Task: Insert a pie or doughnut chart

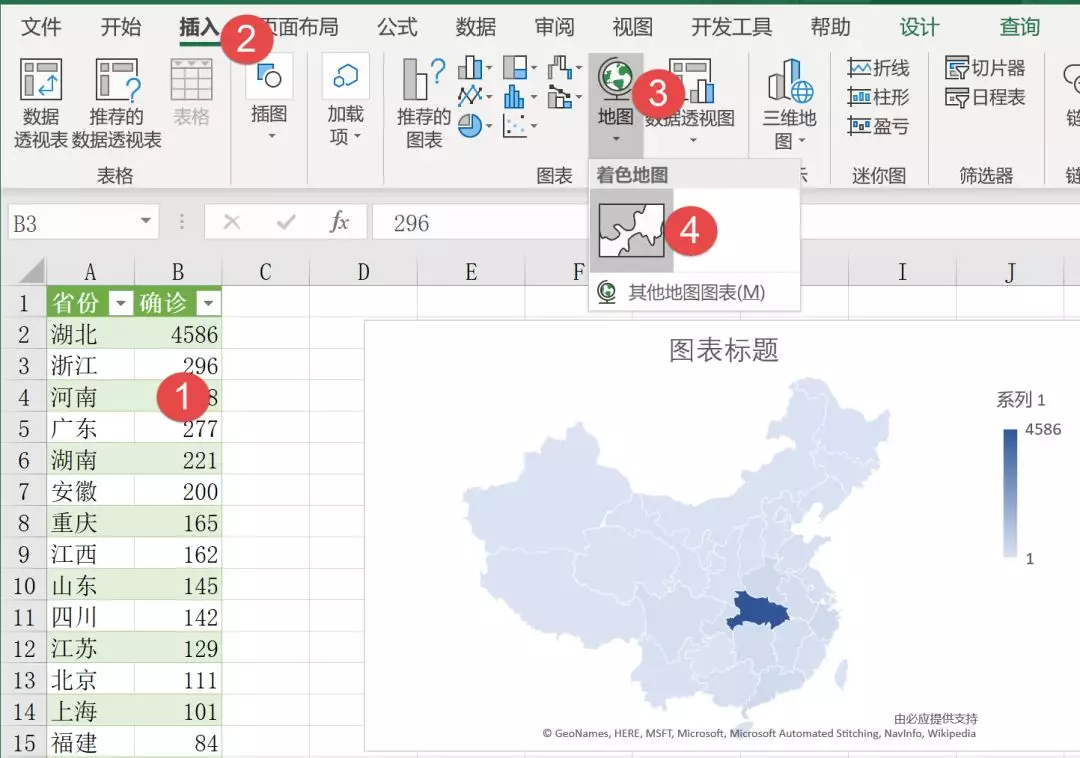Action: point(470,125)
